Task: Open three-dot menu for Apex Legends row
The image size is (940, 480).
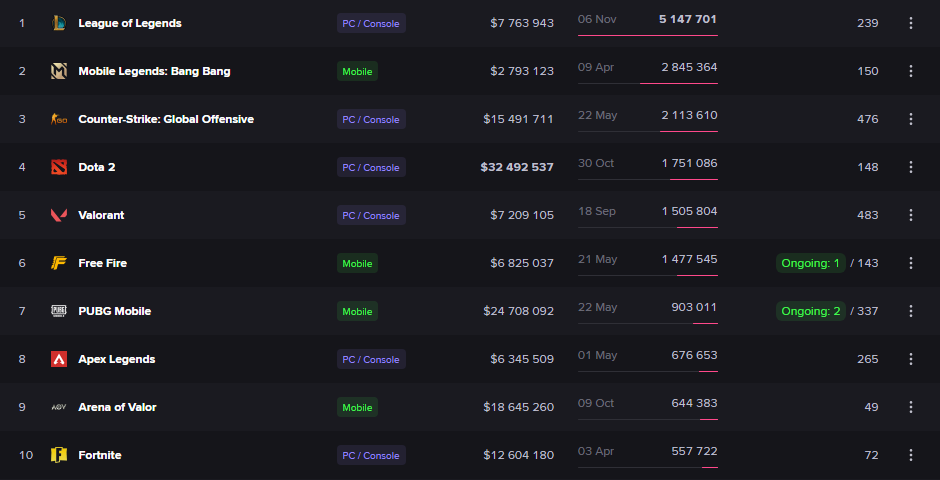Action: pyautogui.click(x=911, y=359)
